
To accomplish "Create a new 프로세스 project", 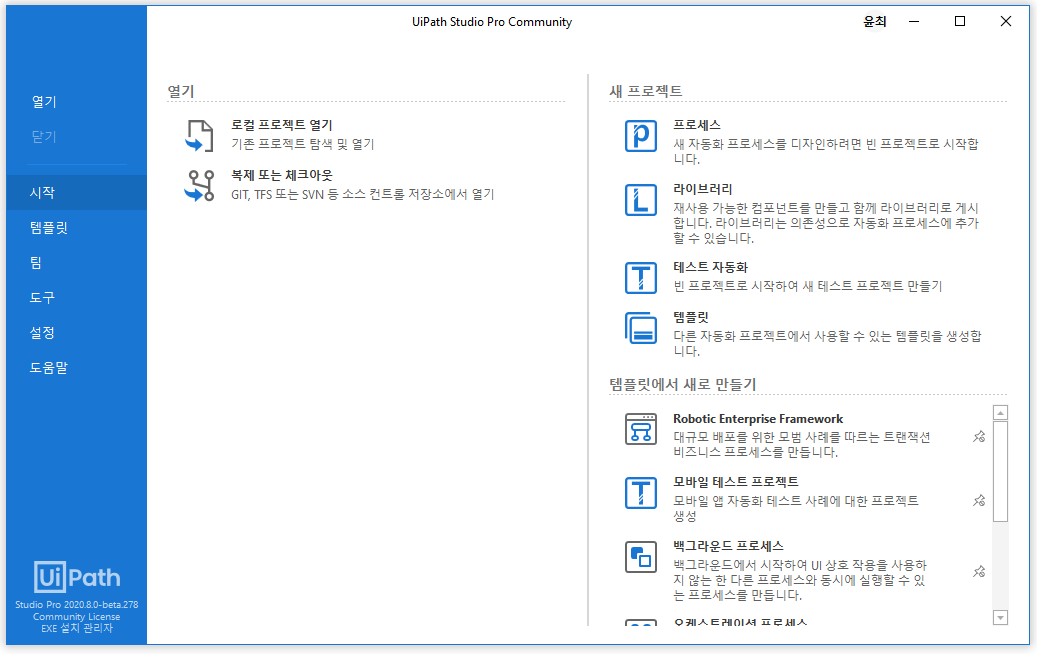I will pyautogui.click(x=697, y=125).
